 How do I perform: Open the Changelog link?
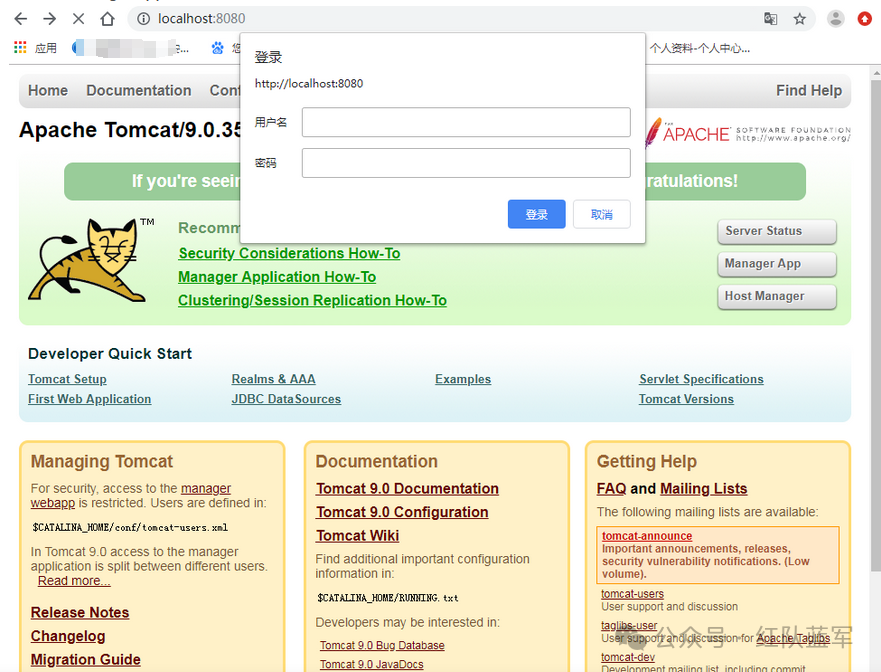coord(68,636)
